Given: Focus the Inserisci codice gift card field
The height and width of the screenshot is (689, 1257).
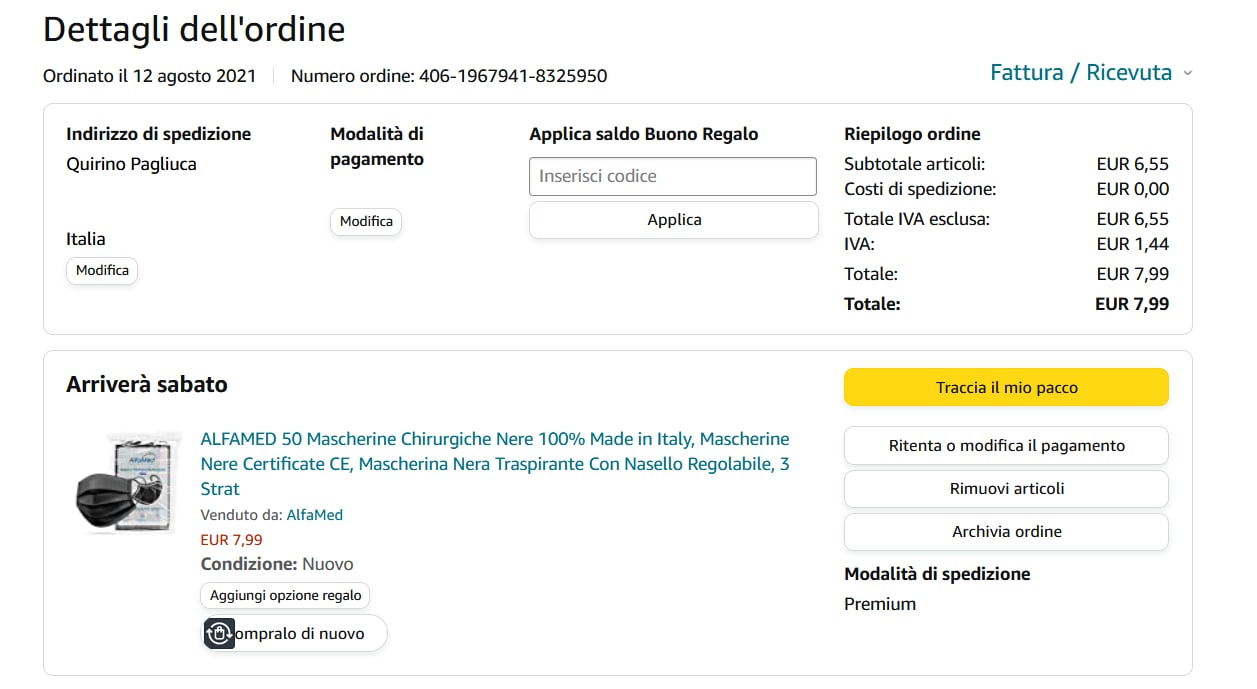Looking at the screenshot, I should tap(672, 176).
